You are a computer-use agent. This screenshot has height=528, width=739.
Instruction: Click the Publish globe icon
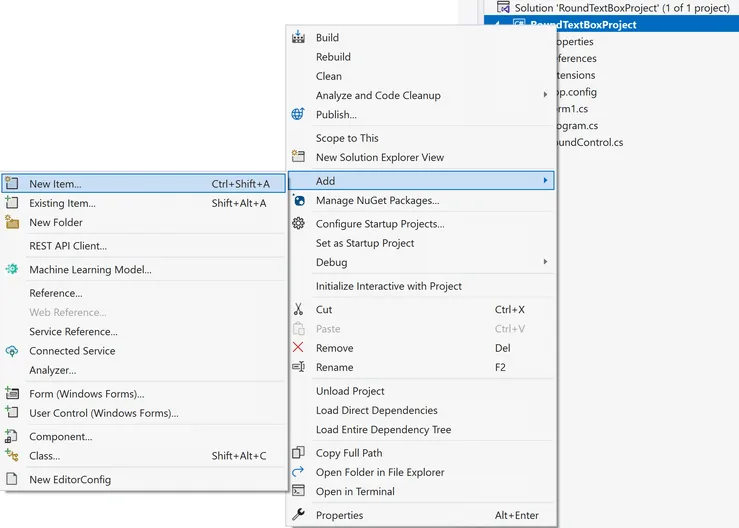(298, 114)
